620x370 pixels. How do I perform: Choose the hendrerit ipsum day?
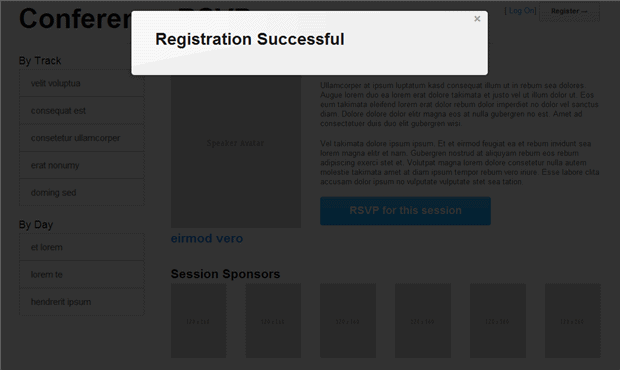point(81,302)
